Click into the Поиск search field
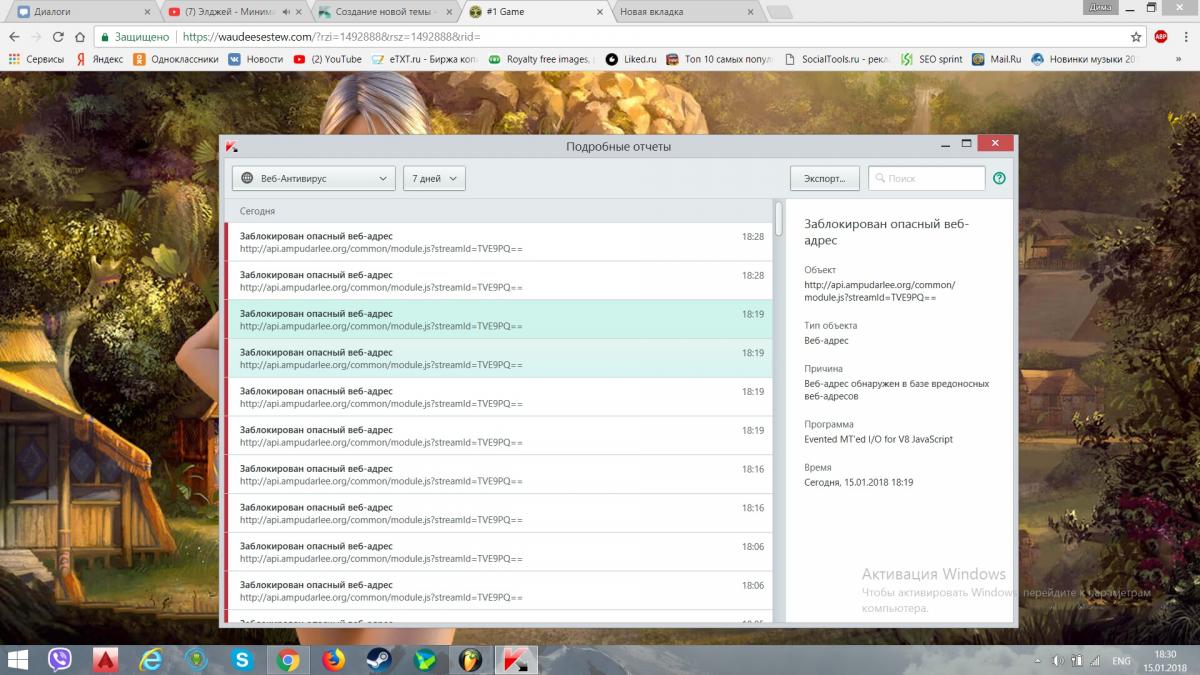1200x675 pixels. tap(926, 178)
